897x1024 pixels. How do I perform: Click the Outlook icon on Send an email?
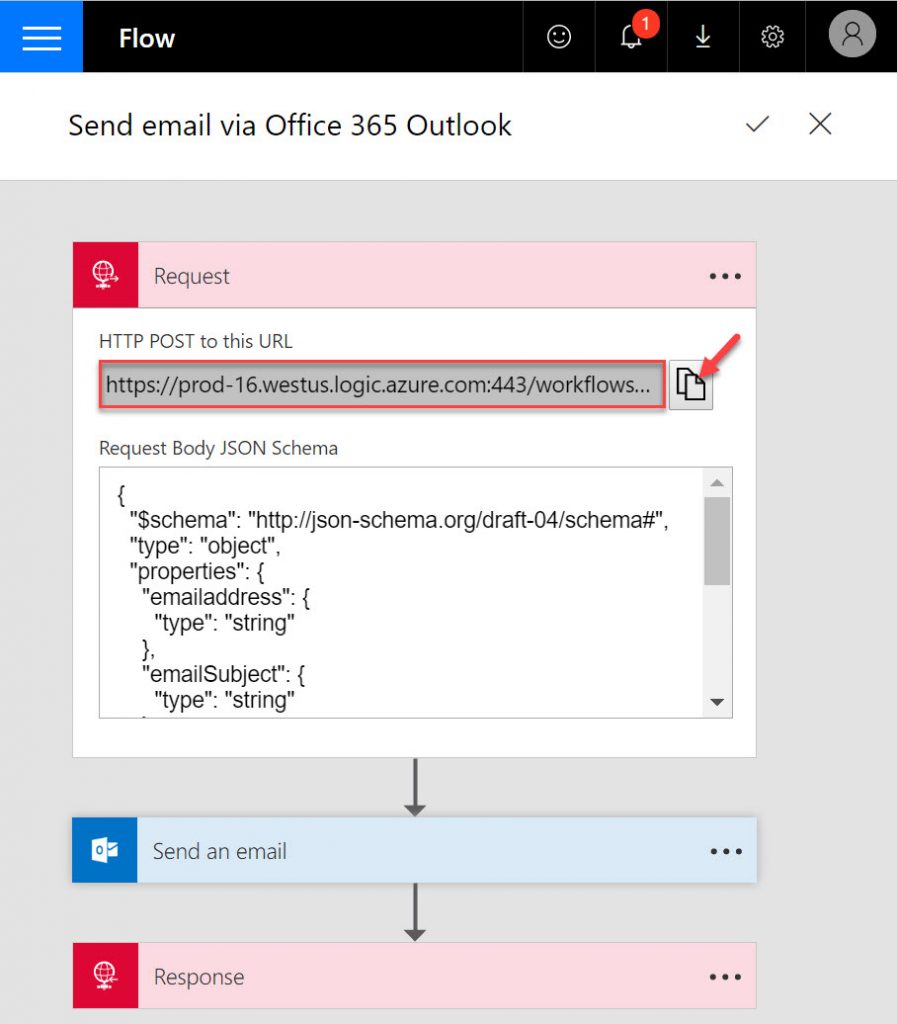pos(105,851)
